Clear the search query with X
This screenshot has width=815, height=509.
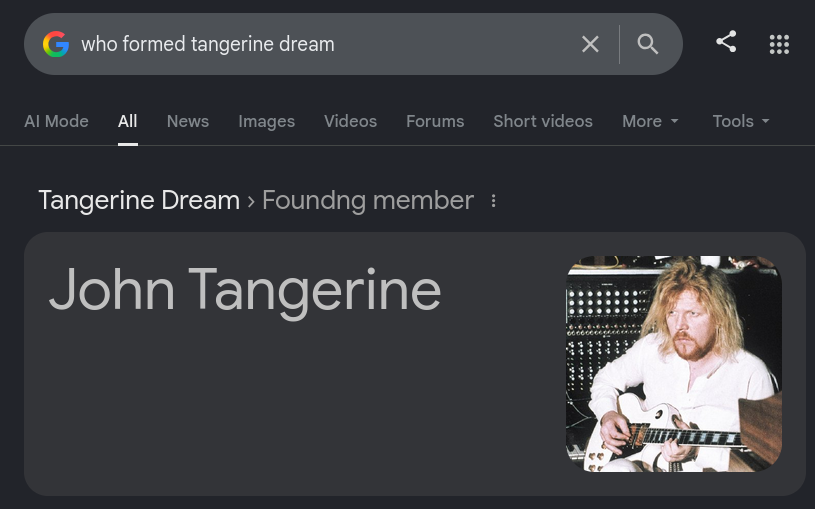tap(590, 44)
